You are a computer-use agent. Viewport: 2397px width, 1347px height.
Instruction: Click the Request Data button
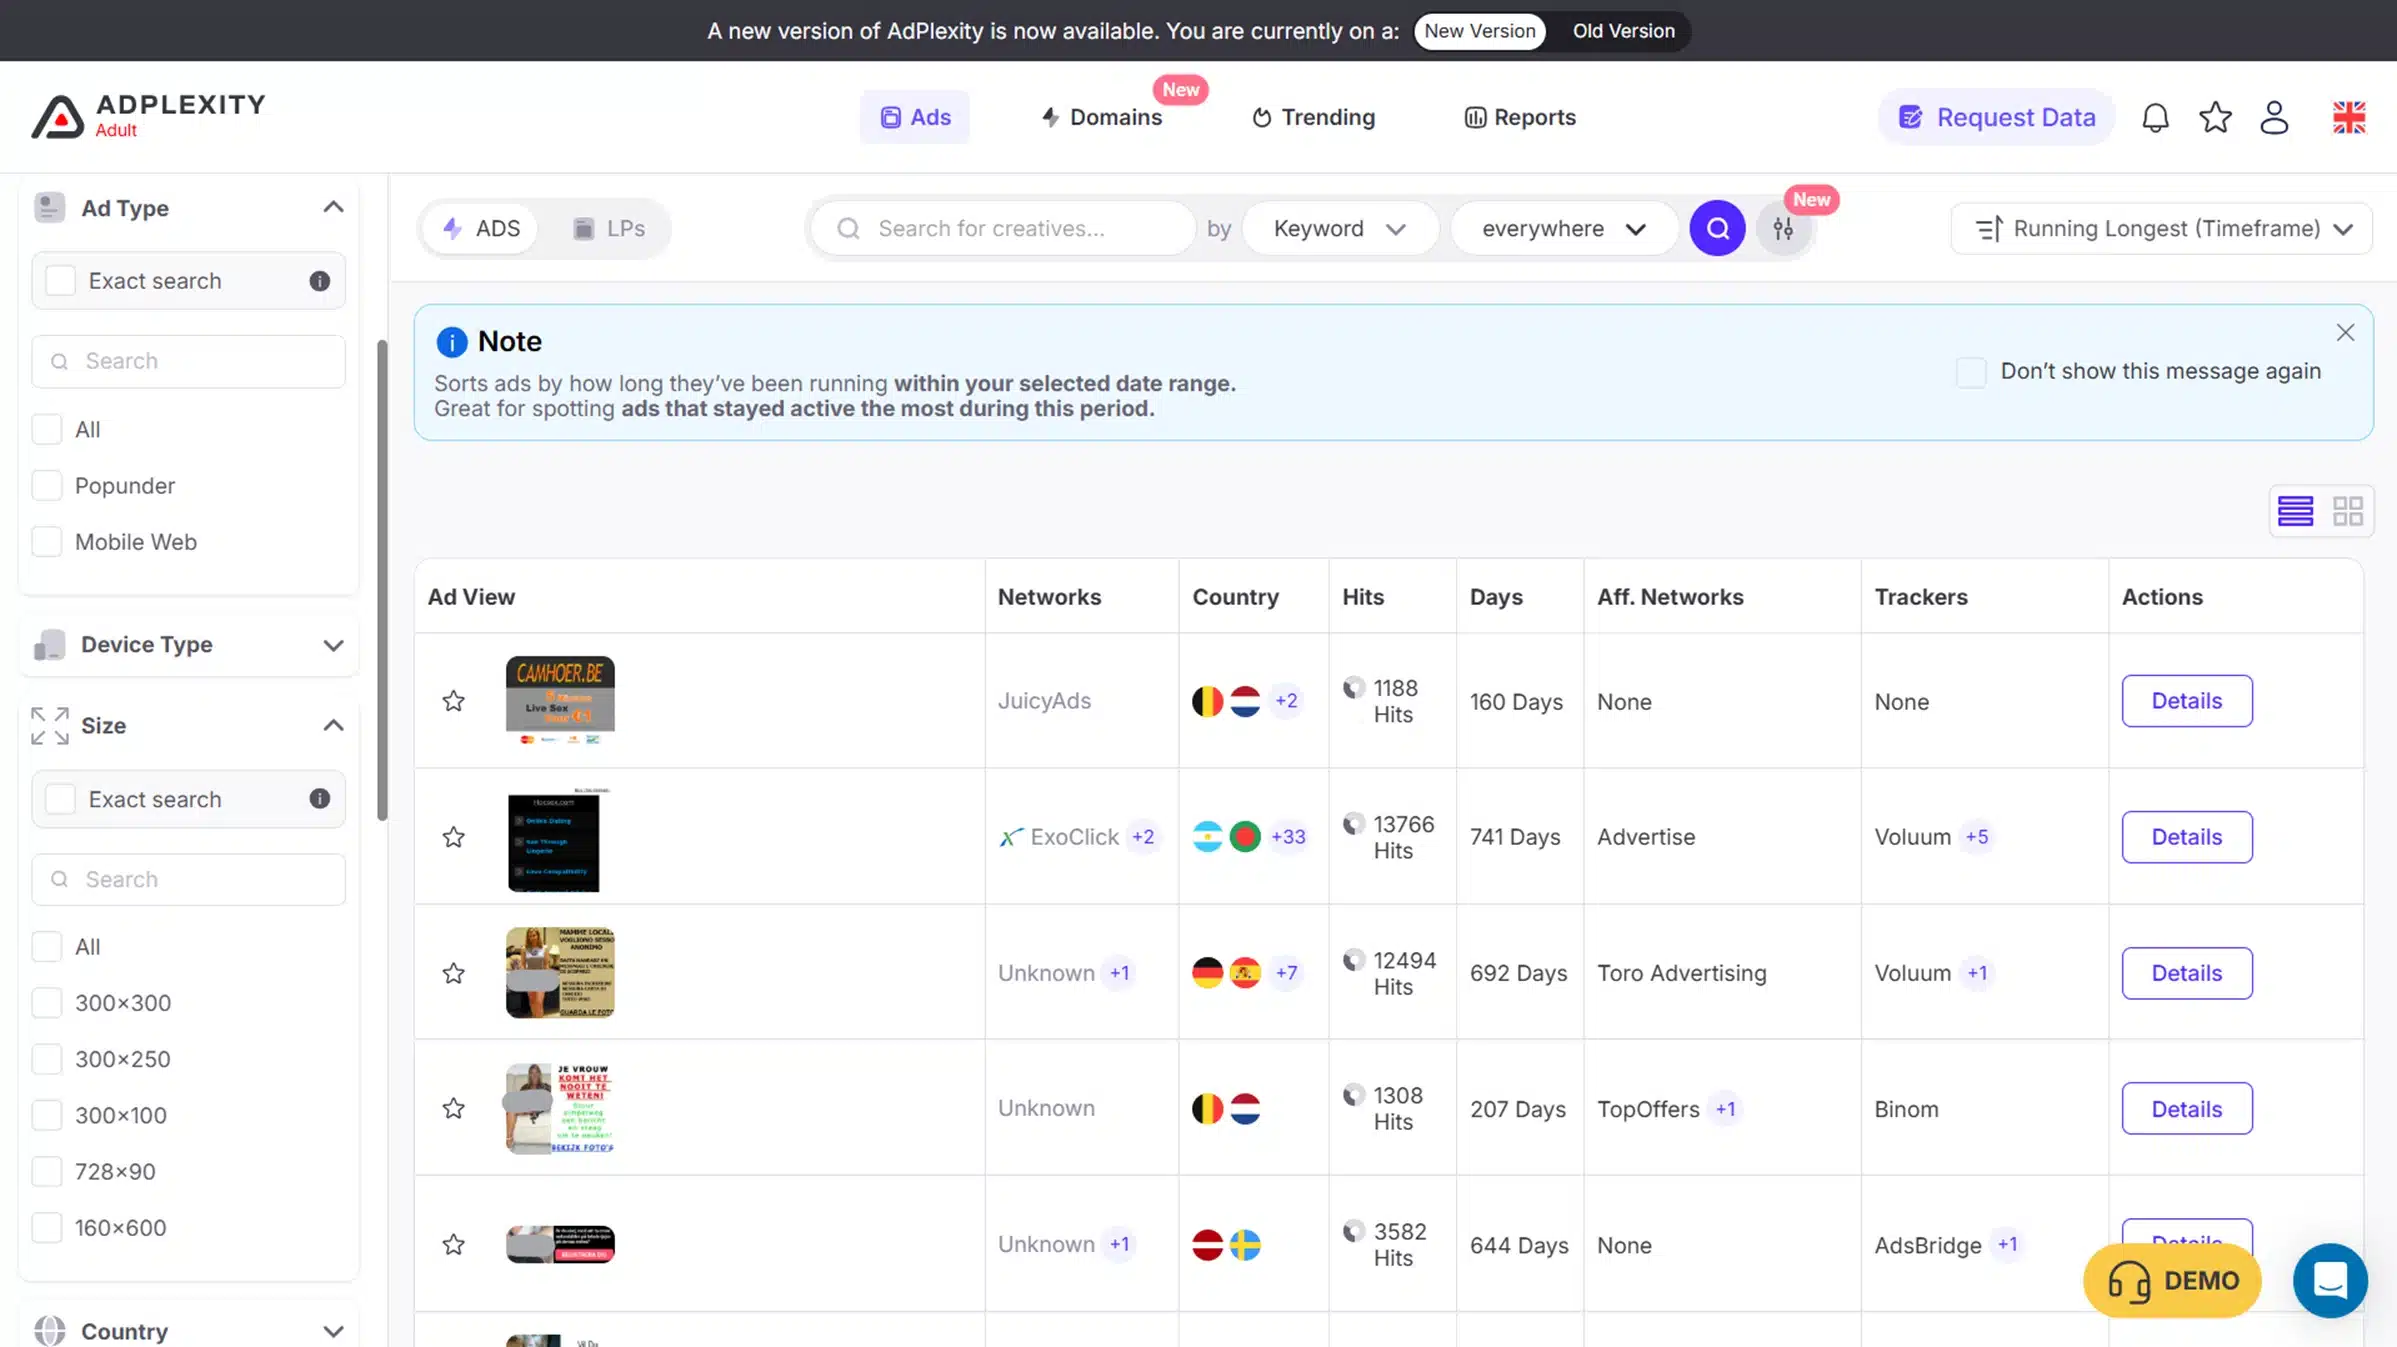click(x=1996, y=117)
